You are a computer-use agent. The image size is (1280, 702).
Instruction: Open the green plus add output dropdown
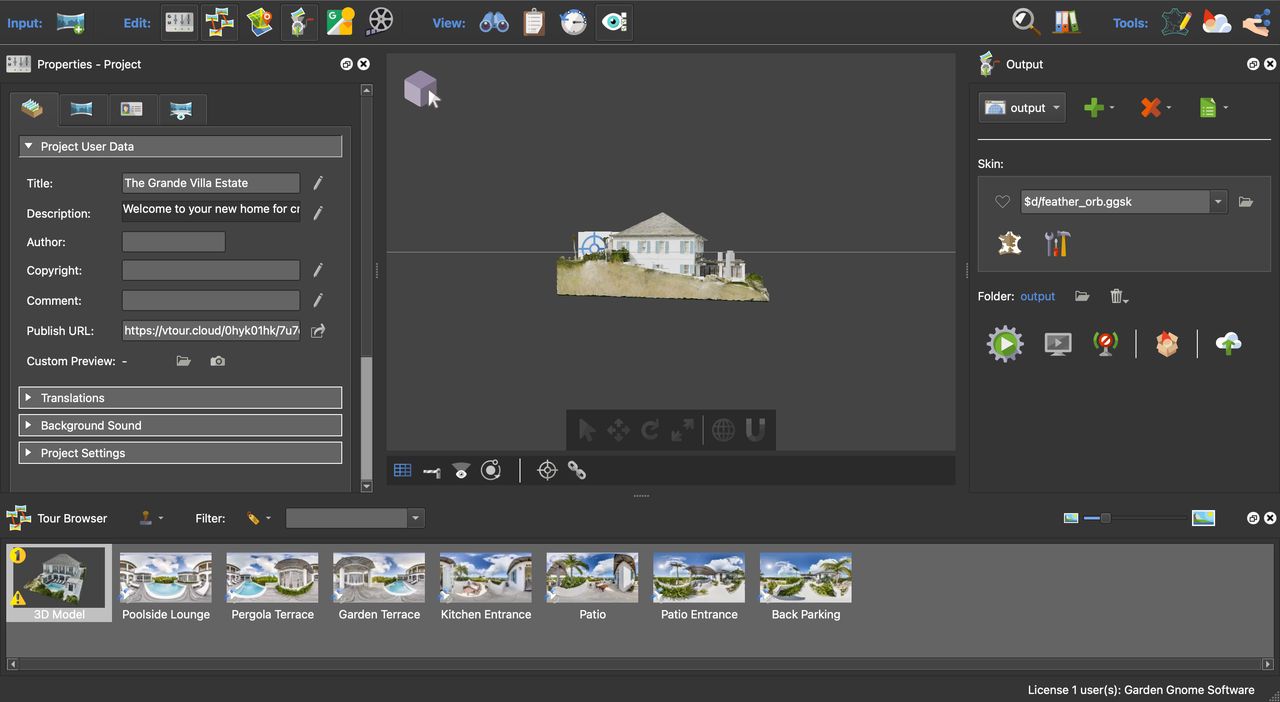(x=1099, y=107)
